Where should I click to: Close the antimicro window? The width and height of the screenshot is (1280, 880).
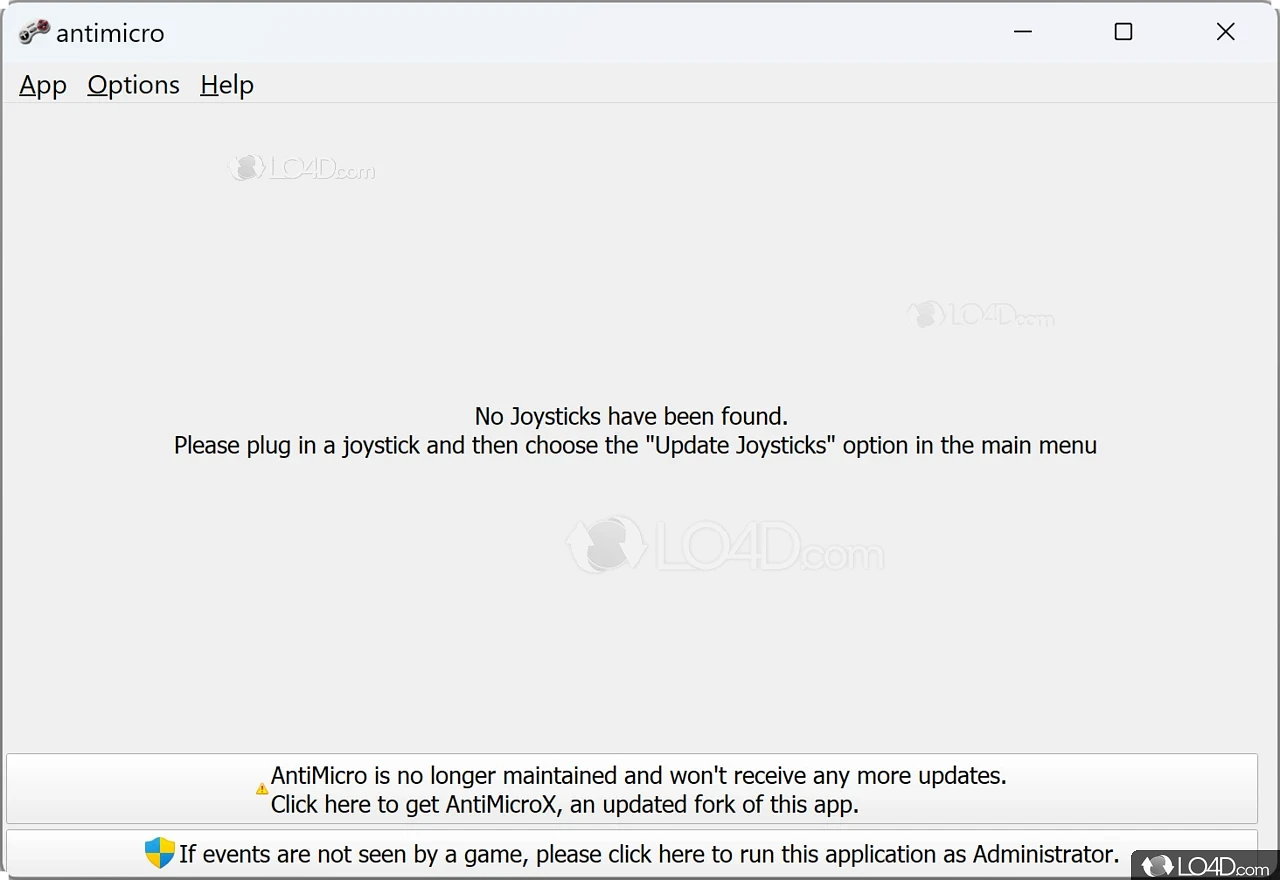pyautogui.click(x=1225, y=32)
